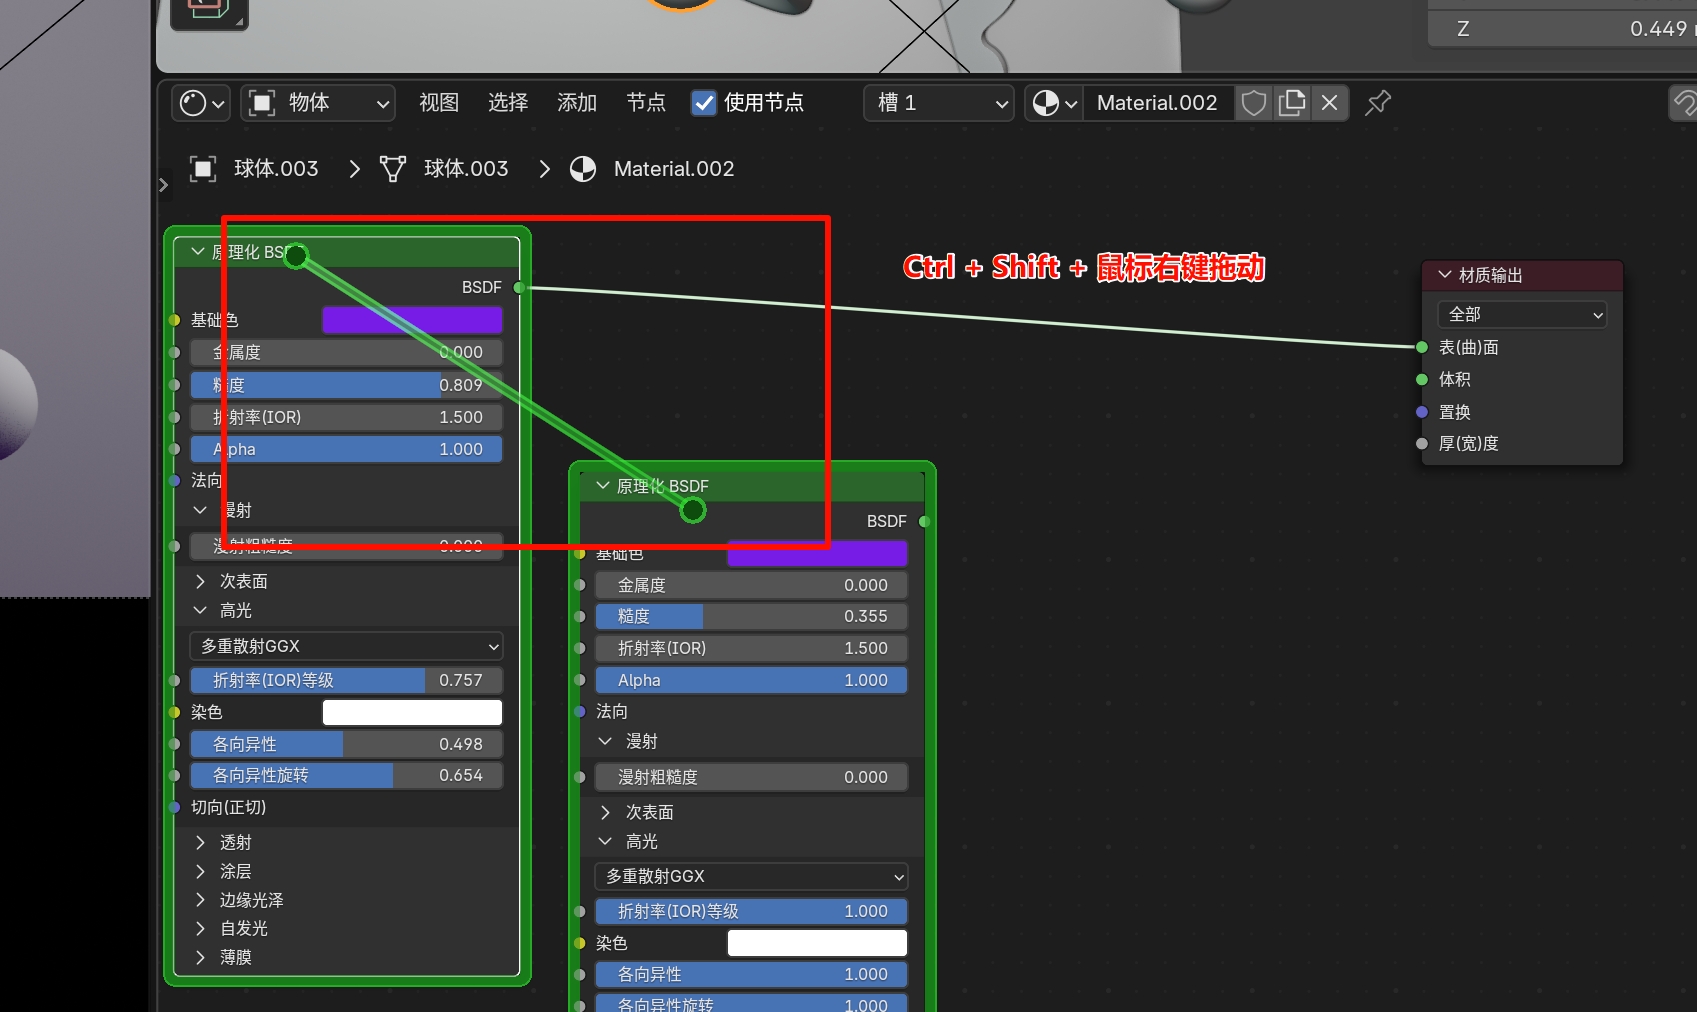Screen dimensions: 1697x1012
Task: Open the 槽 1 slot dropdown
Action: pos(939,103)
